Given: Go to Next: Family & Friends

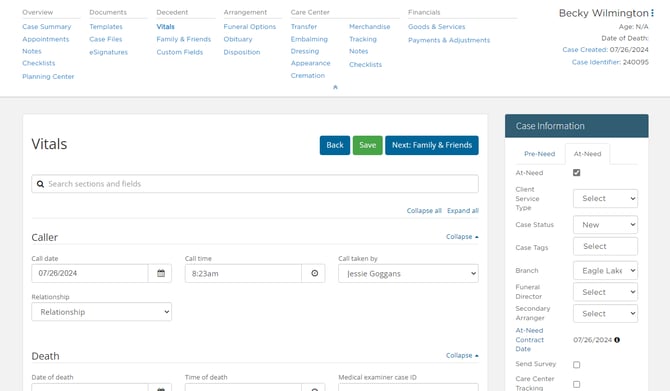Looking at the screenshot, I should [x=432, y=145].
